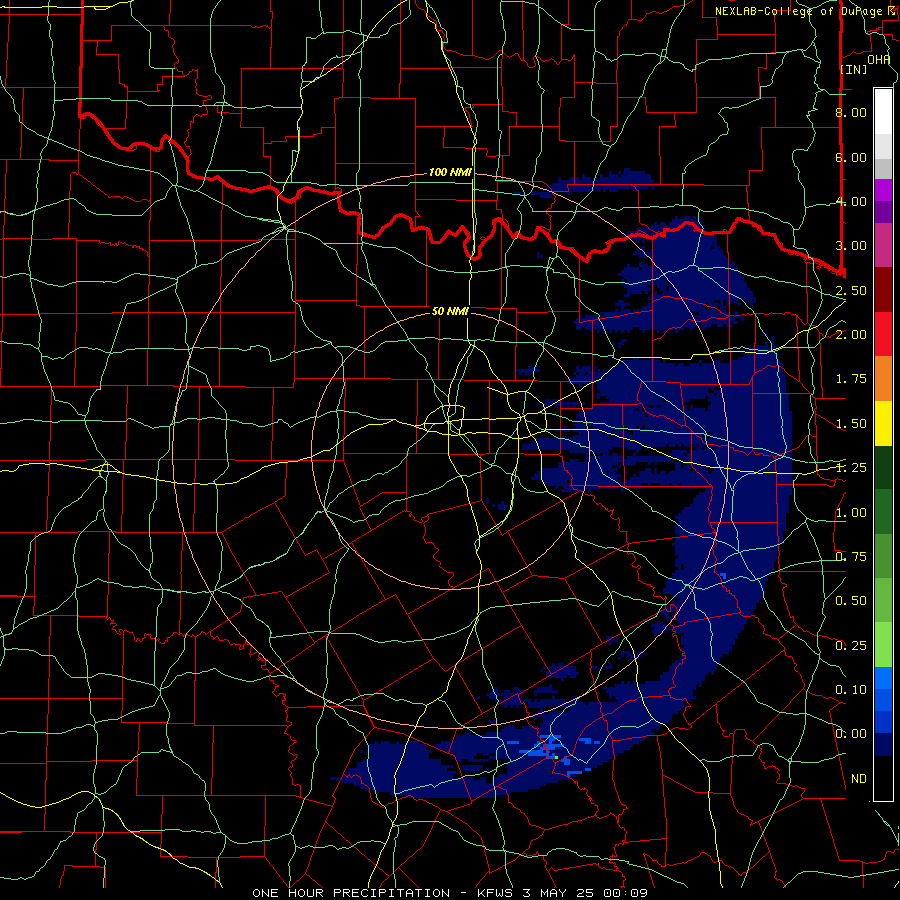Pick the darkest green legend swatch
The width and height of the screenshot is (900, 900).
883,467
